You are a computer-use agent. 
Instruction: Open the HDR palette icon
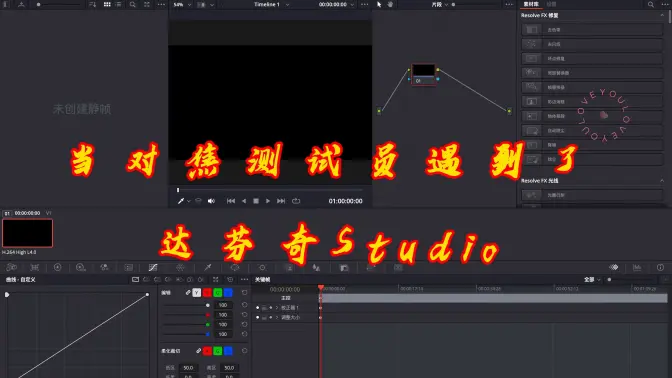(x=81, y=267)
